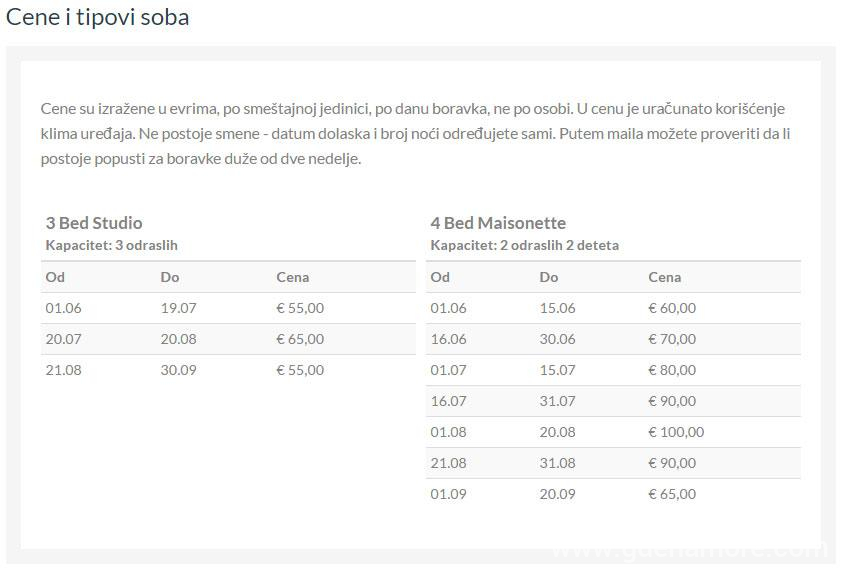The image size is (842, 571).
Task: Click the € 100,00 price cell
Action: [x=676, y=432]
